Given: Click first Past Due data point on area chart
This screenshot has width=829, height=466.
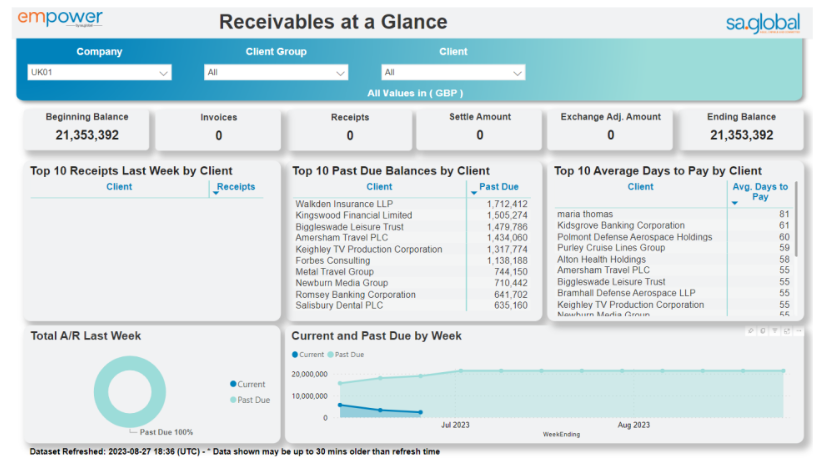Looking at the screenshot, I should [340, 383].
